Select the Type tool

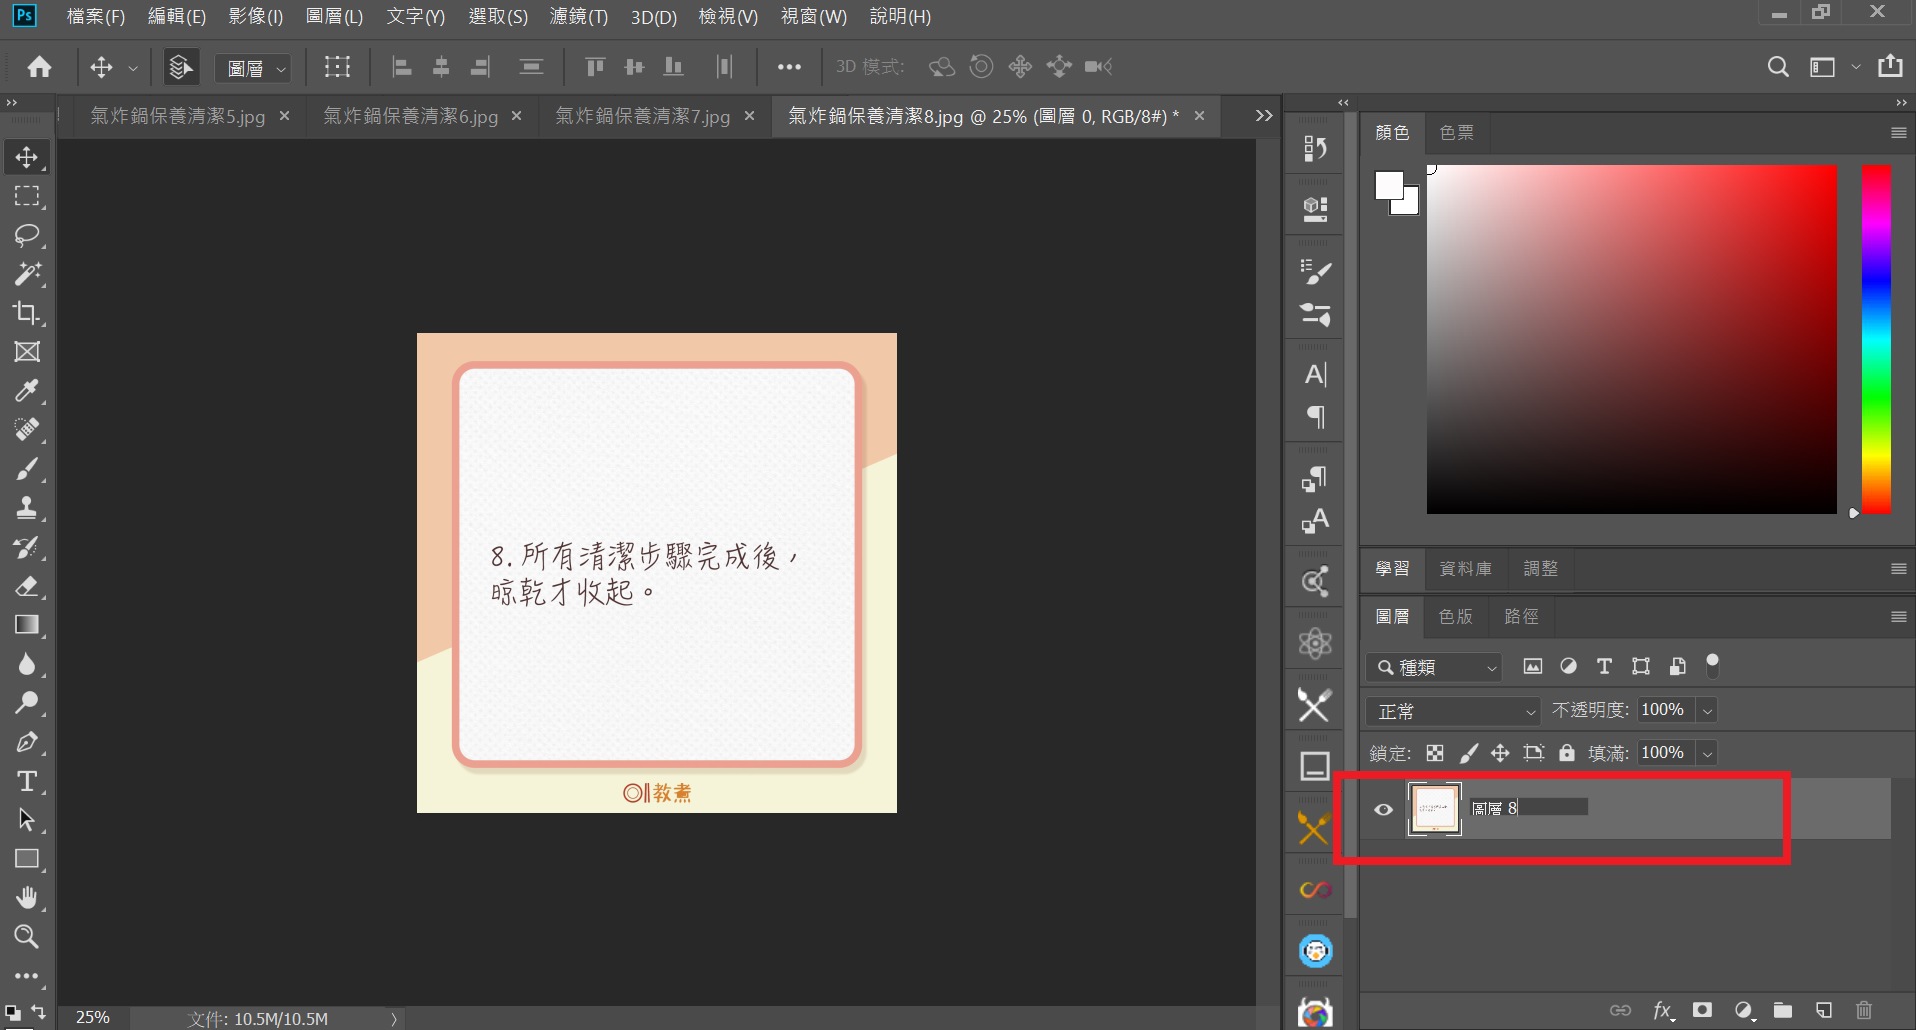[26, 782]
